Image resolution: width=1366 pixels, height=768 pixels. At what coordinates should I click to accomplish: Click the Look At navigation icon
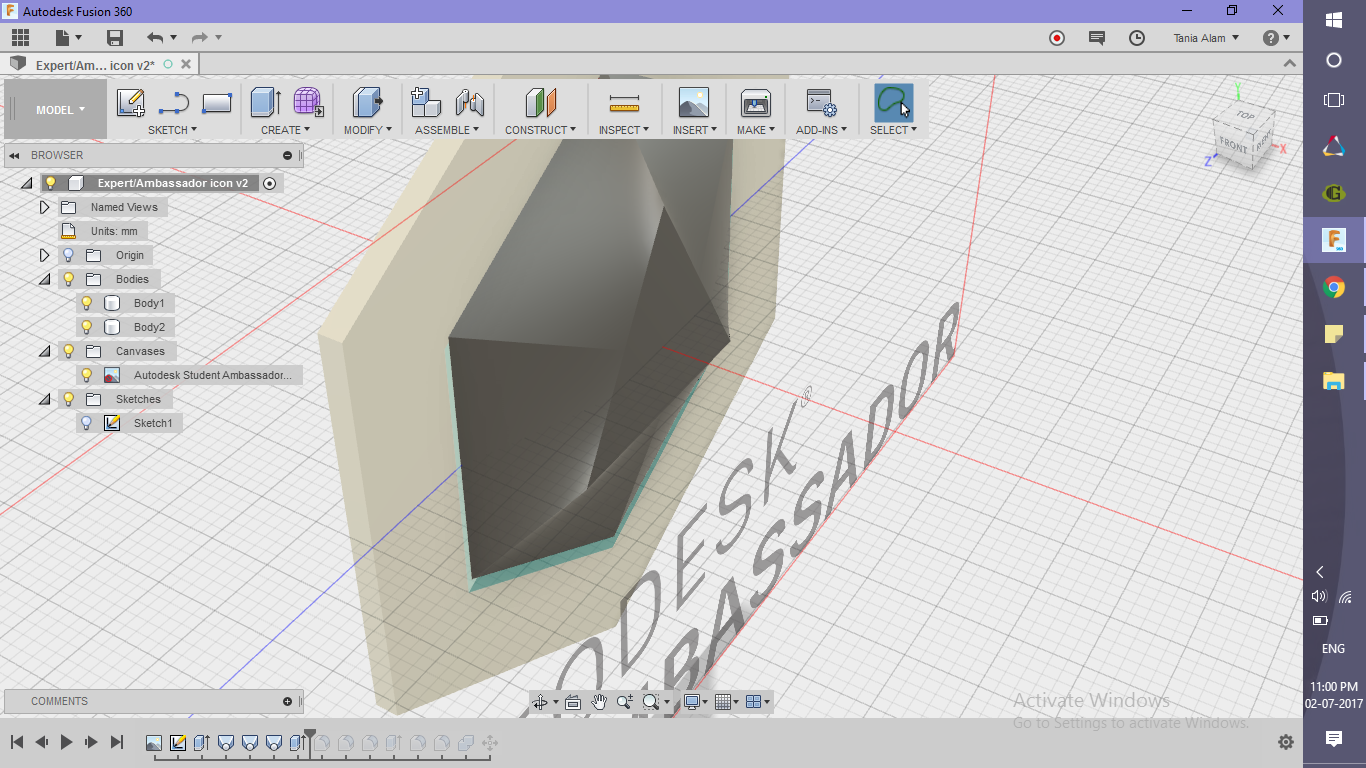tap(573, 702)
